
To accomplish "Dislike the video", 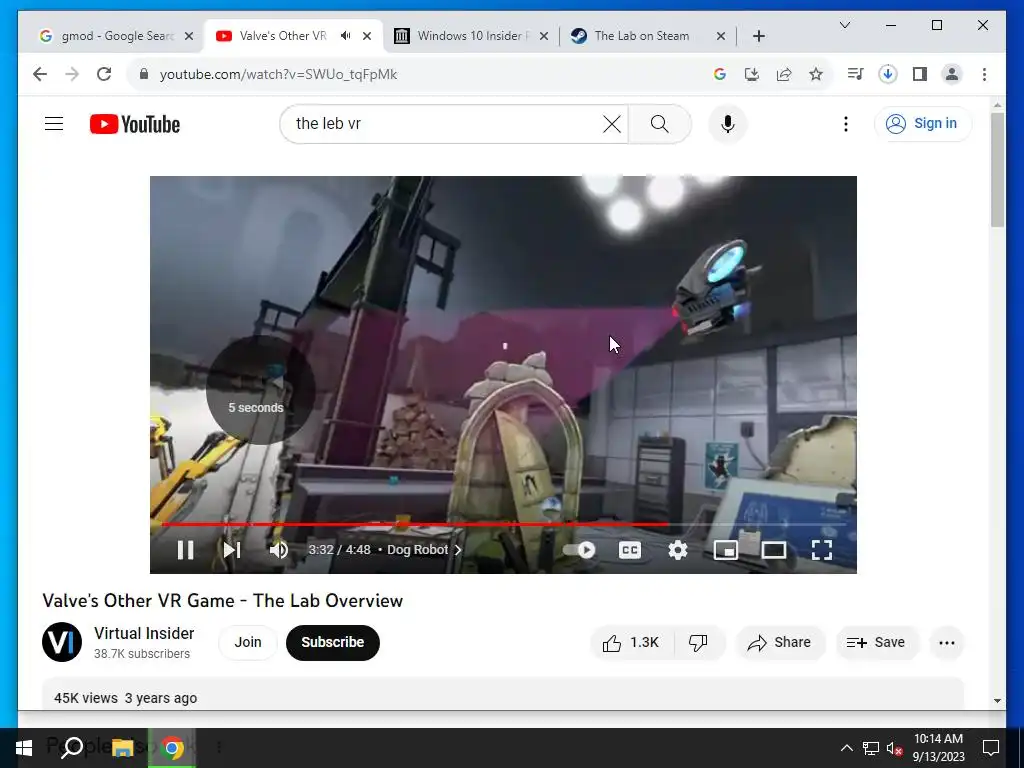I will (699, 643).
